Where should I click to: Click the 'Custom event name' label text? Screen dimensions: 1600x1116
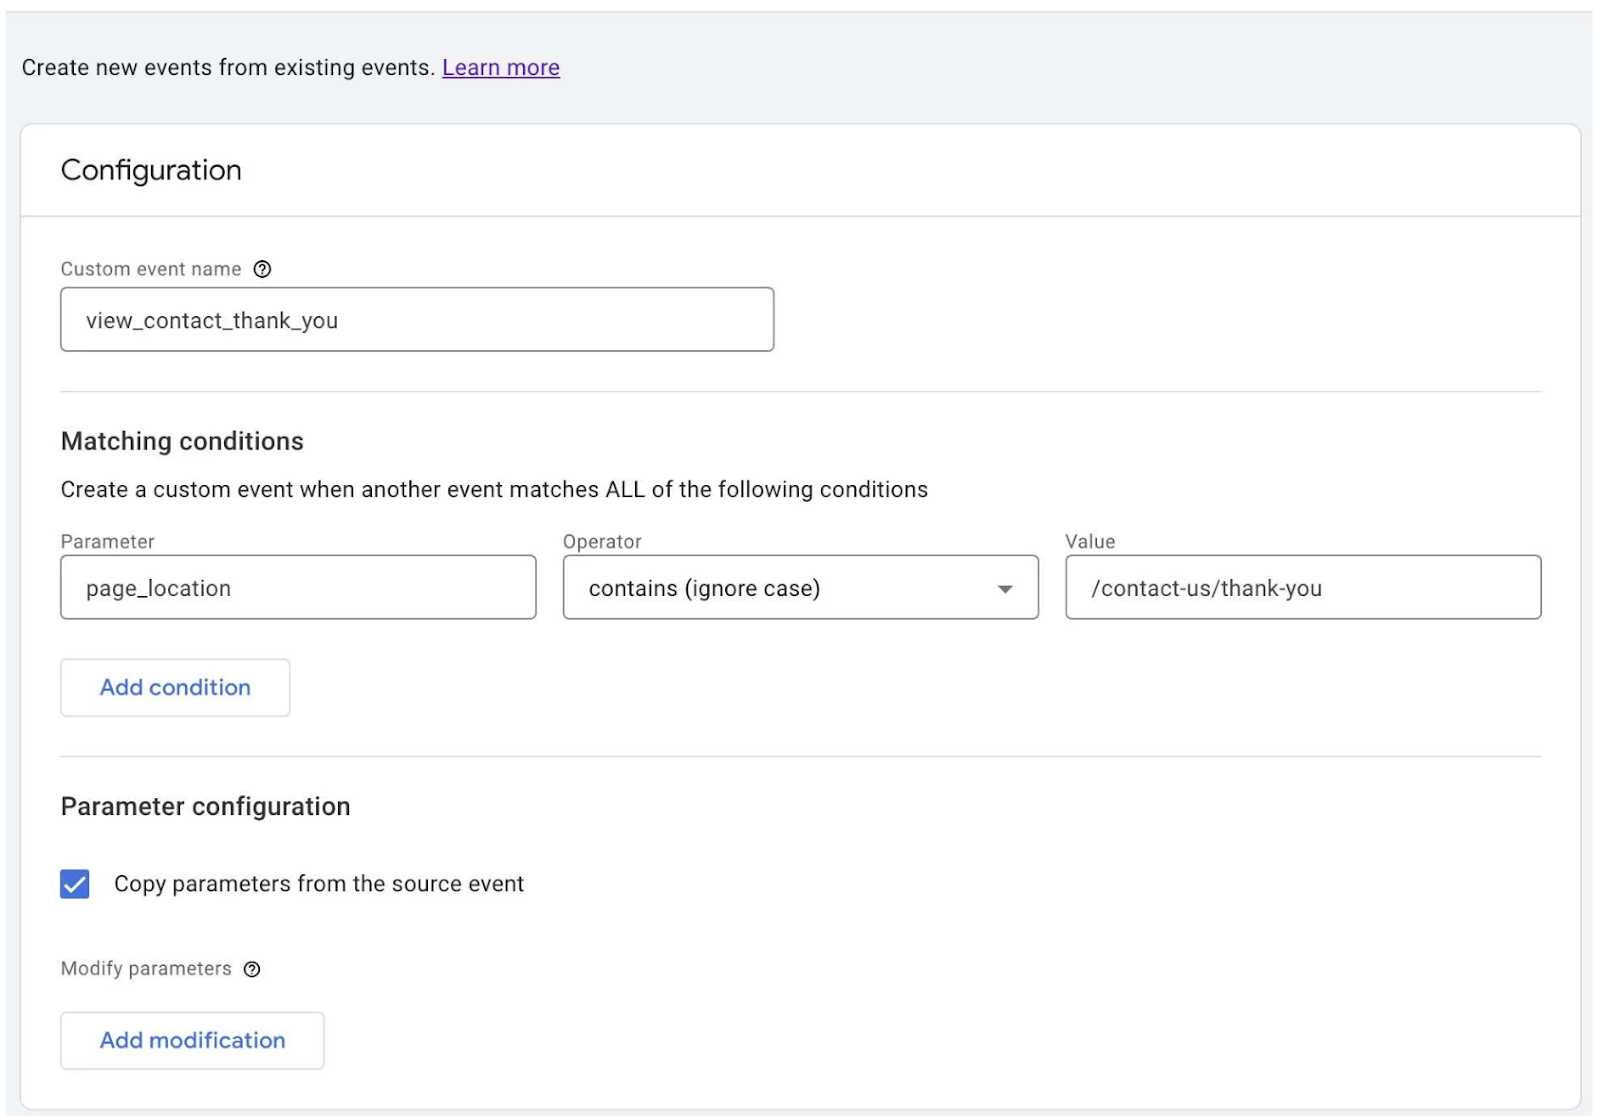(151, 269)
